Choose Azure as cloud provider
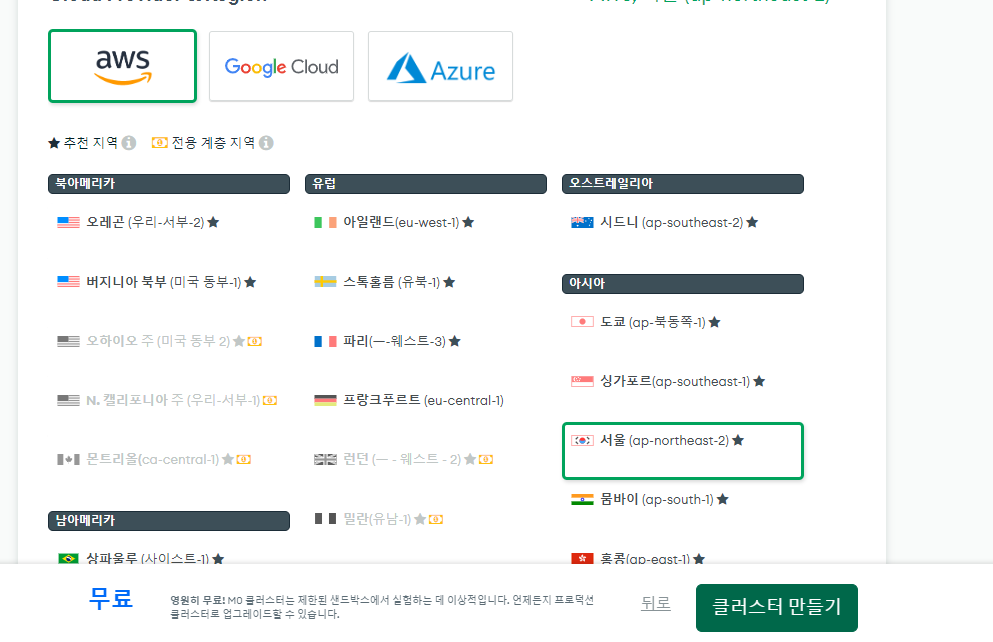This screenshot has width=993, height=642. click(440, 66)
